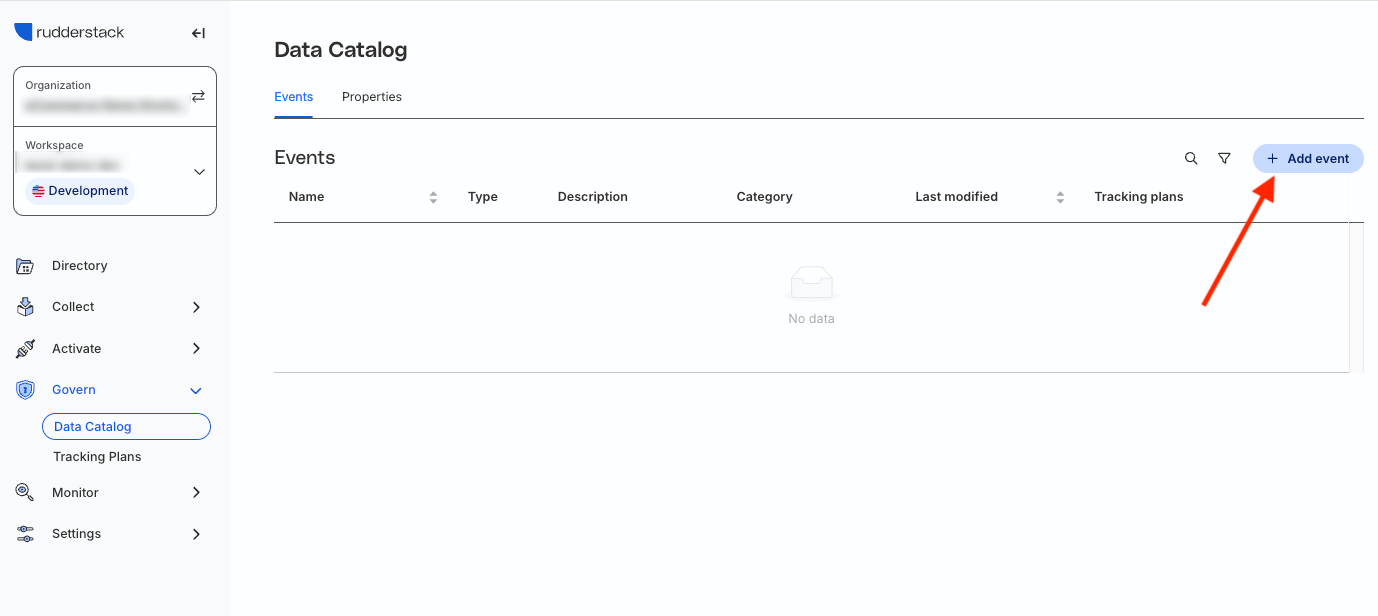
Task: Click the Directory folder icon
Action: point(25,266)
